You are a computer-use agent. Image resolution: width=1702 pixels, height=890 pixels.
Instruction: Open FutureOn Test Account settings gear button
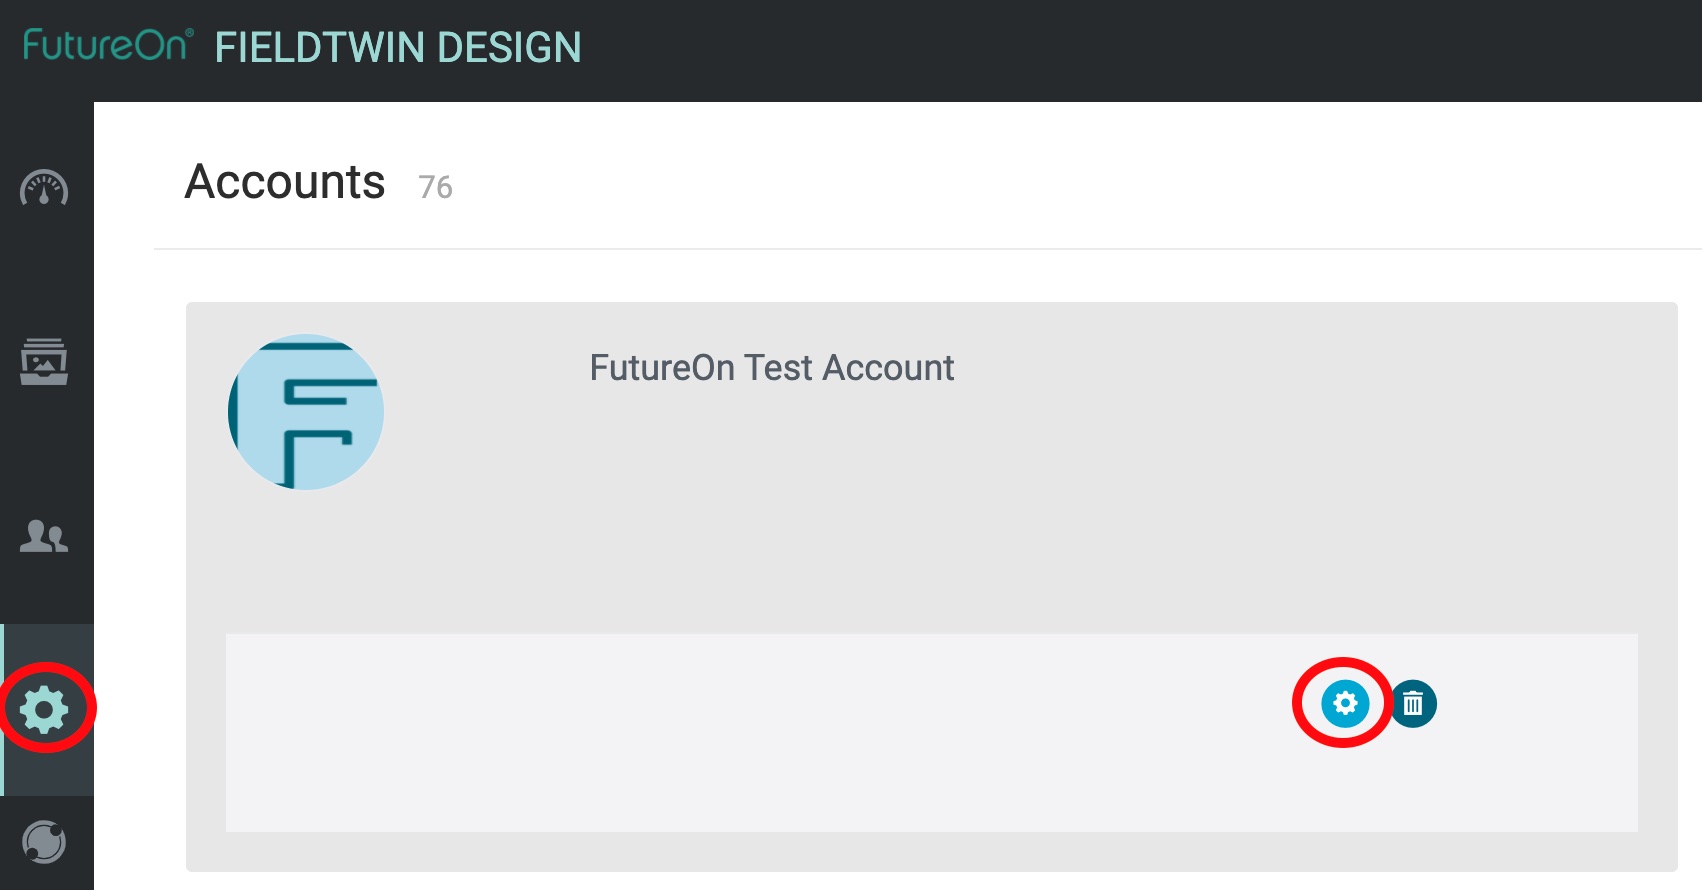point(1345,703)
